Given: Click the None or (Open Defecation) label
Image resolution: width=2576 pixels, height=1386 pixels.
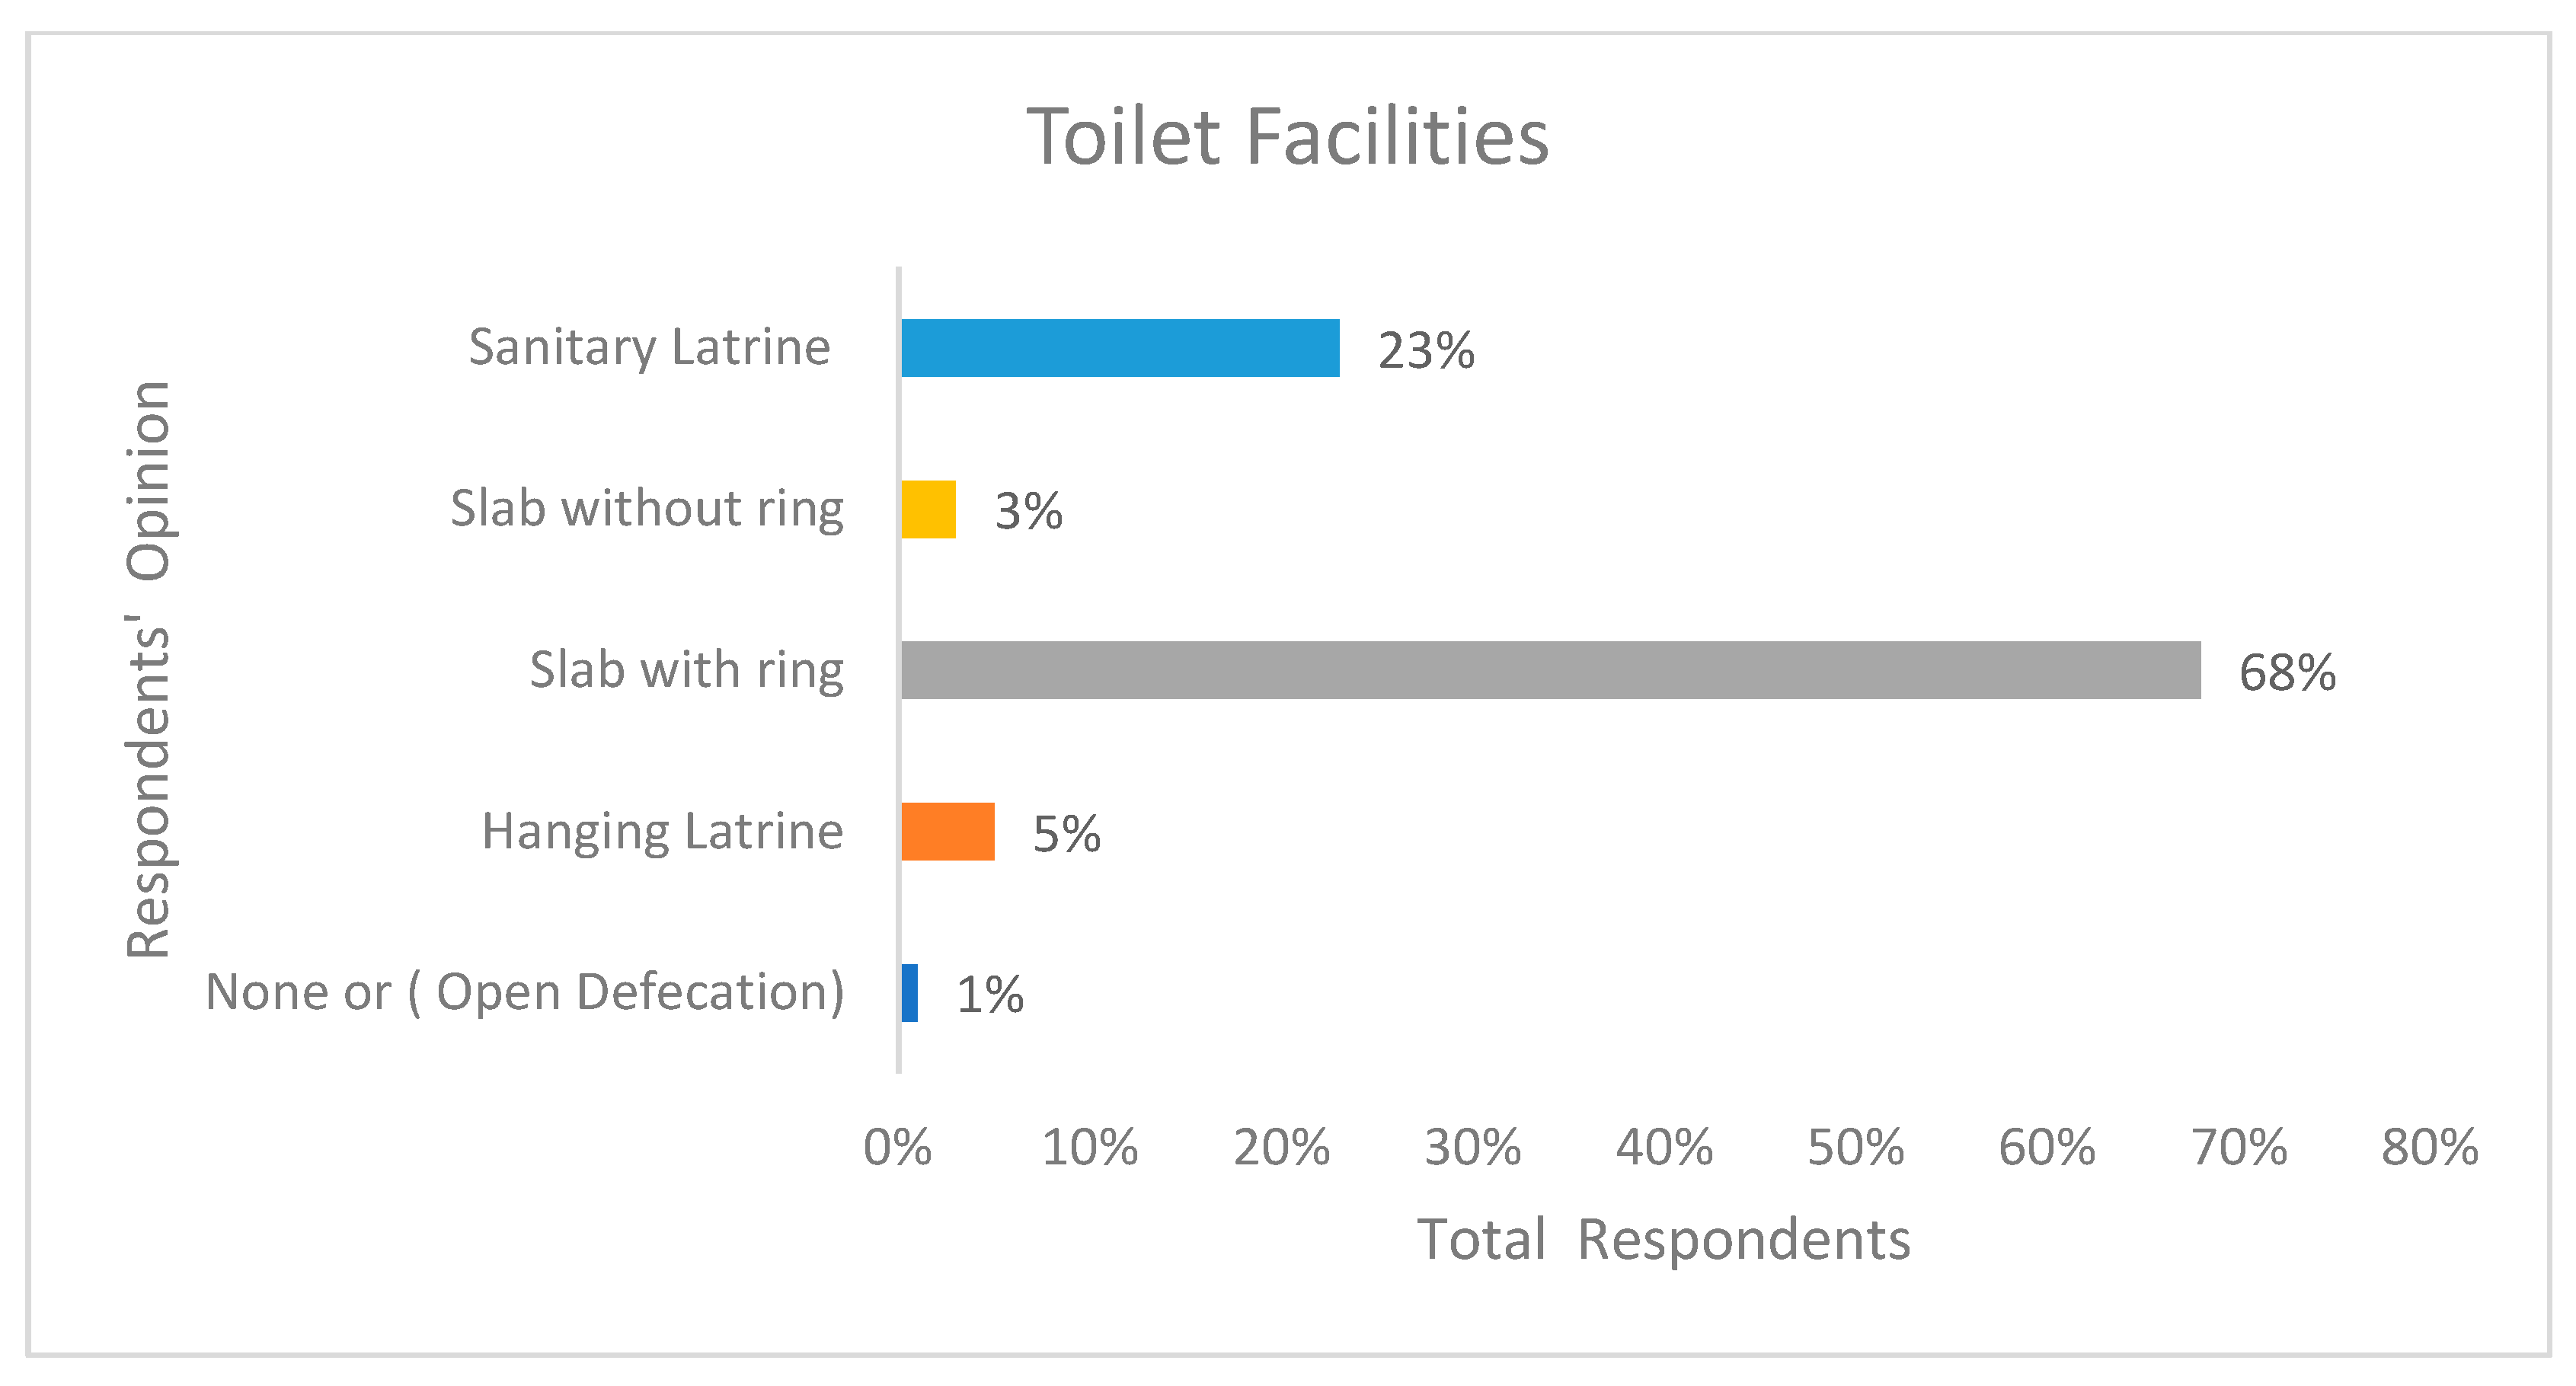Looking at the screenshot, I should point(525,993).
